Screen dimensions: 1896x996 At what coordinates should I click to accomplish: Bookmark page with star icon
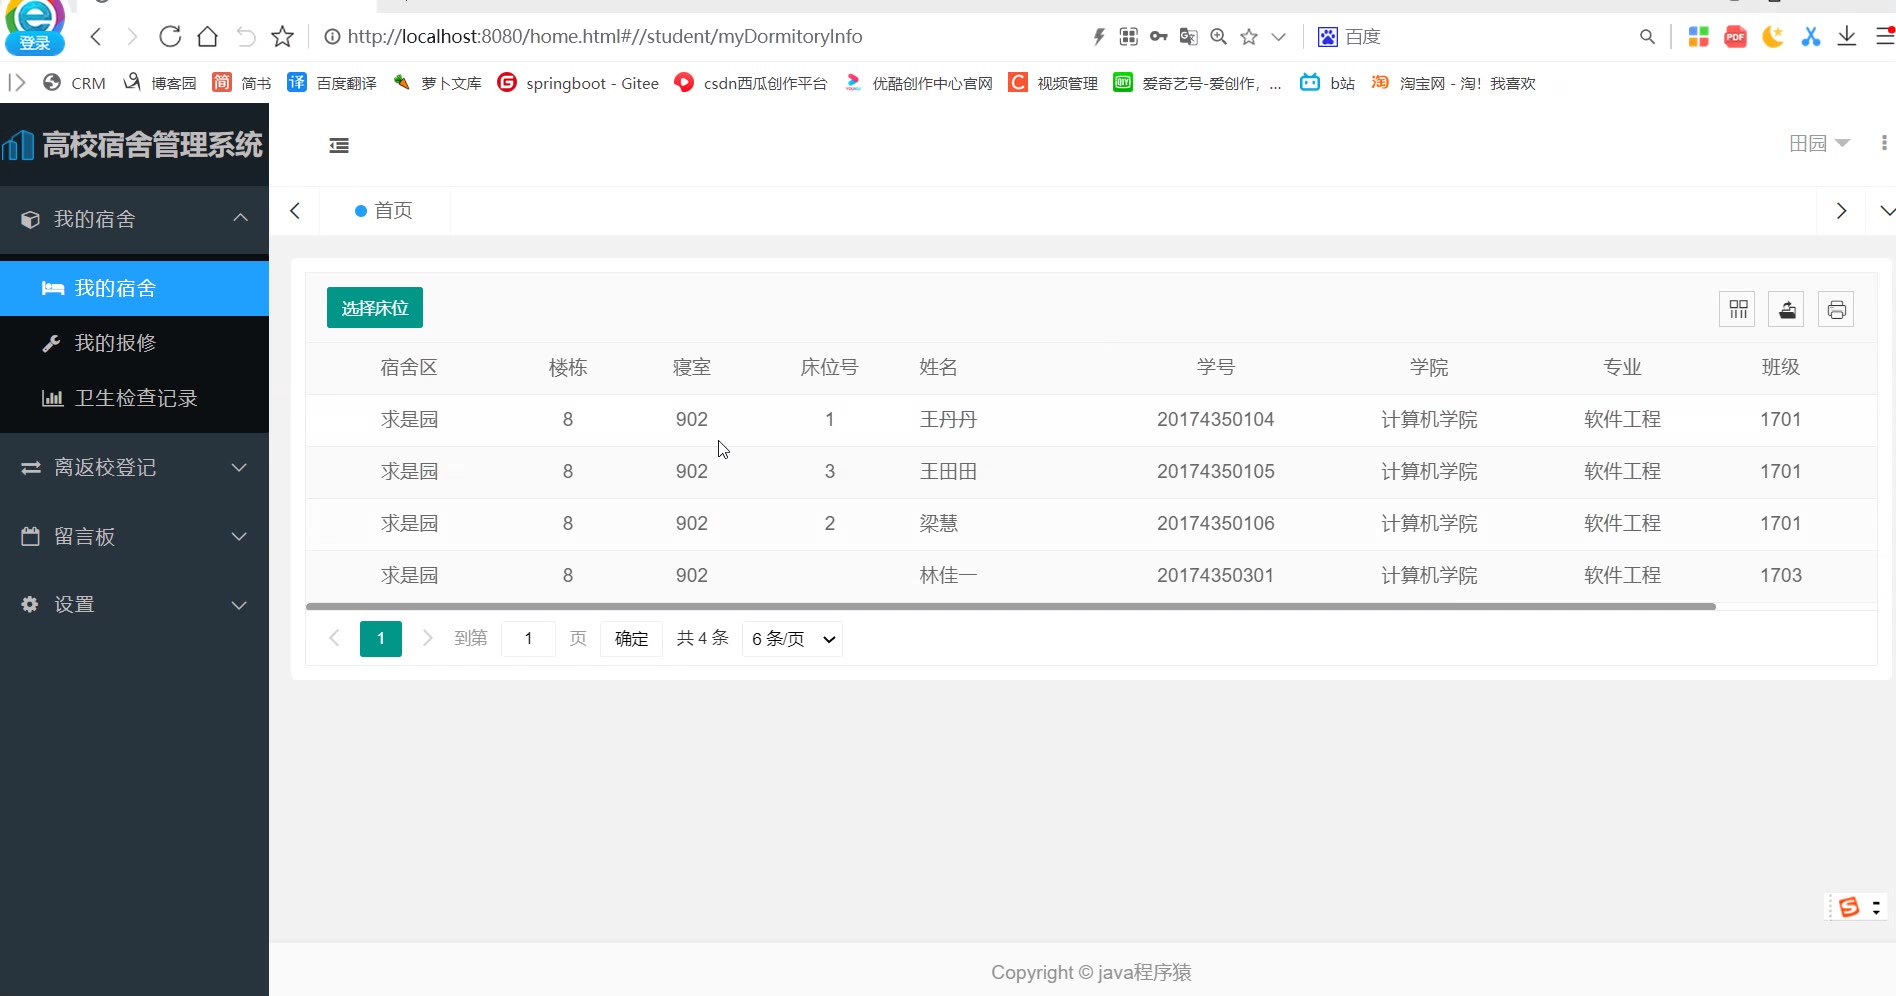(283, 37)
